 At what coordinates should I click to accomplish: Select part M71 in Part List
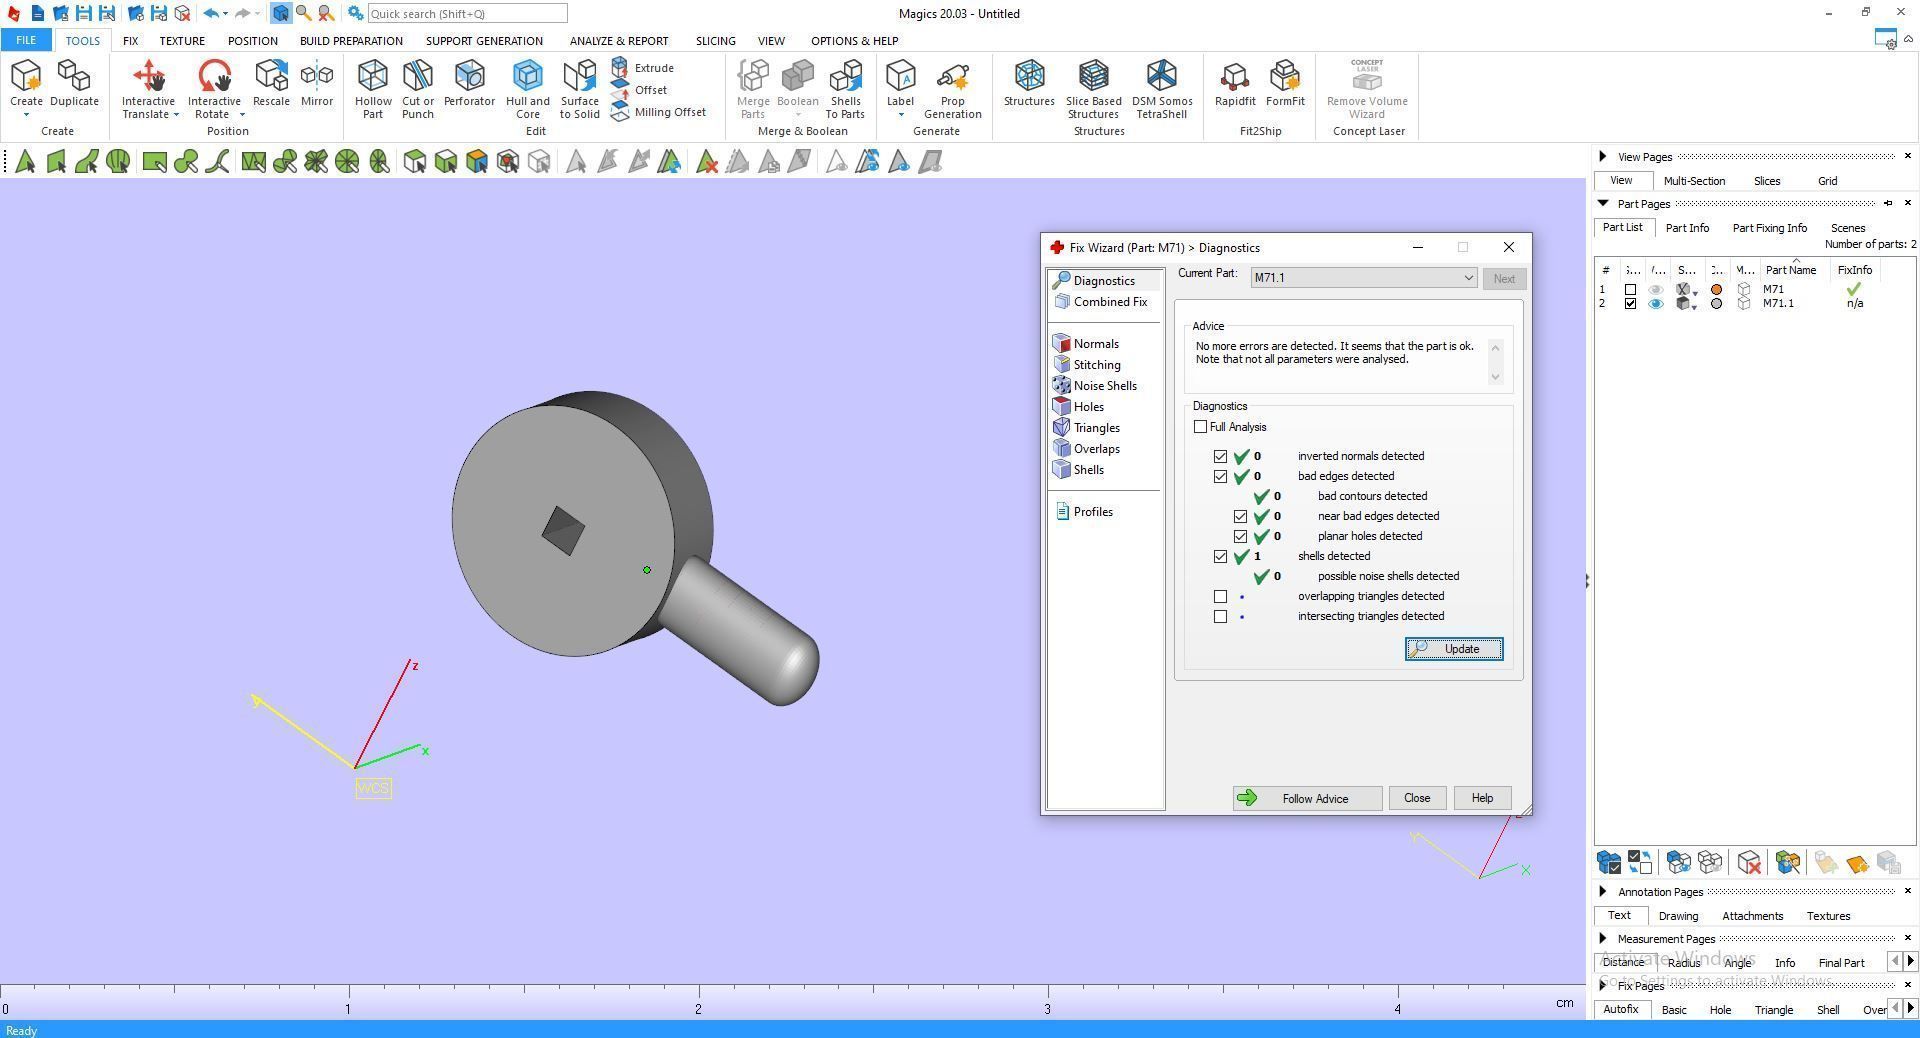tap(1773, 289)
